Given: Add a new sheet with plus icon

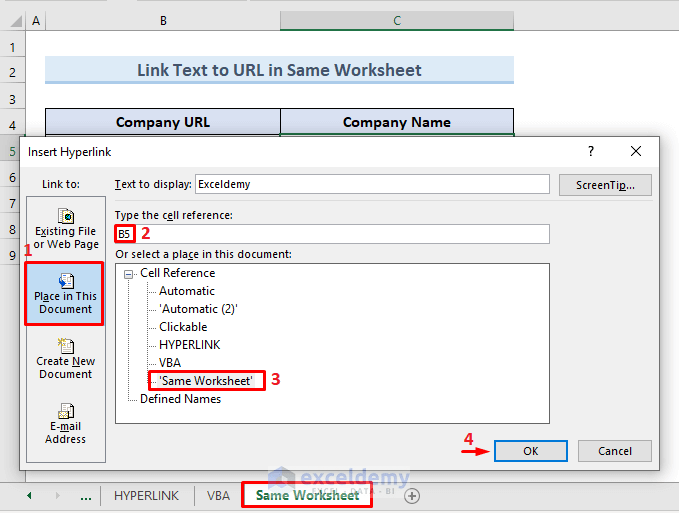Looking at the screenshot, I should (x=412, y=496).
